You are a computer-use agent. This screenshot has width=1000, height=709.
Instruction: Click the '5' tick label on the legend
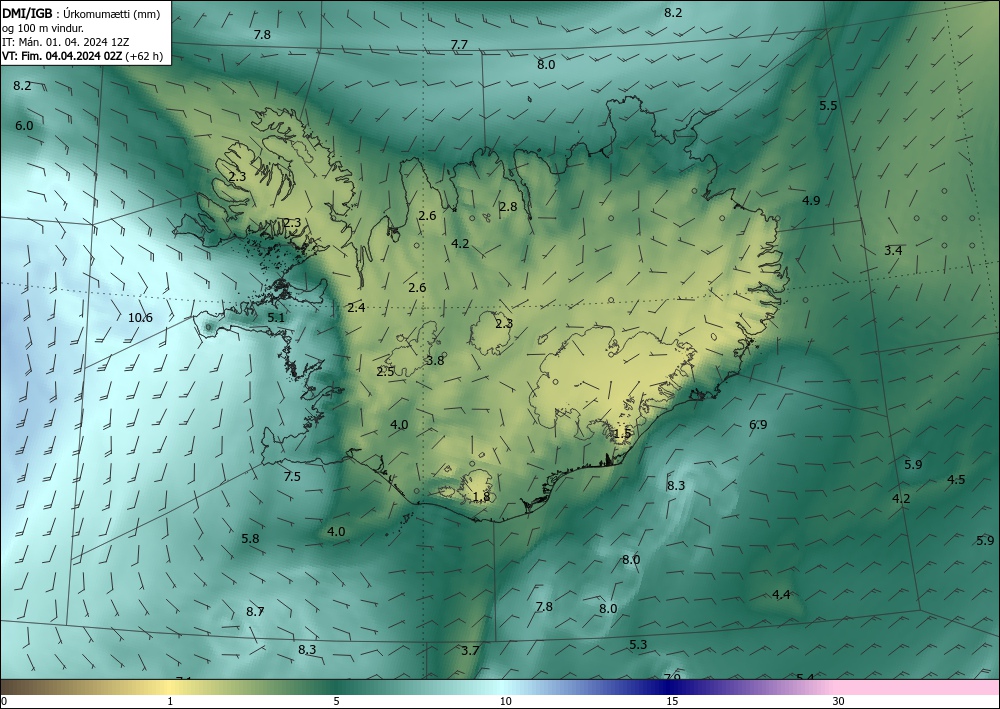(337, 702)
